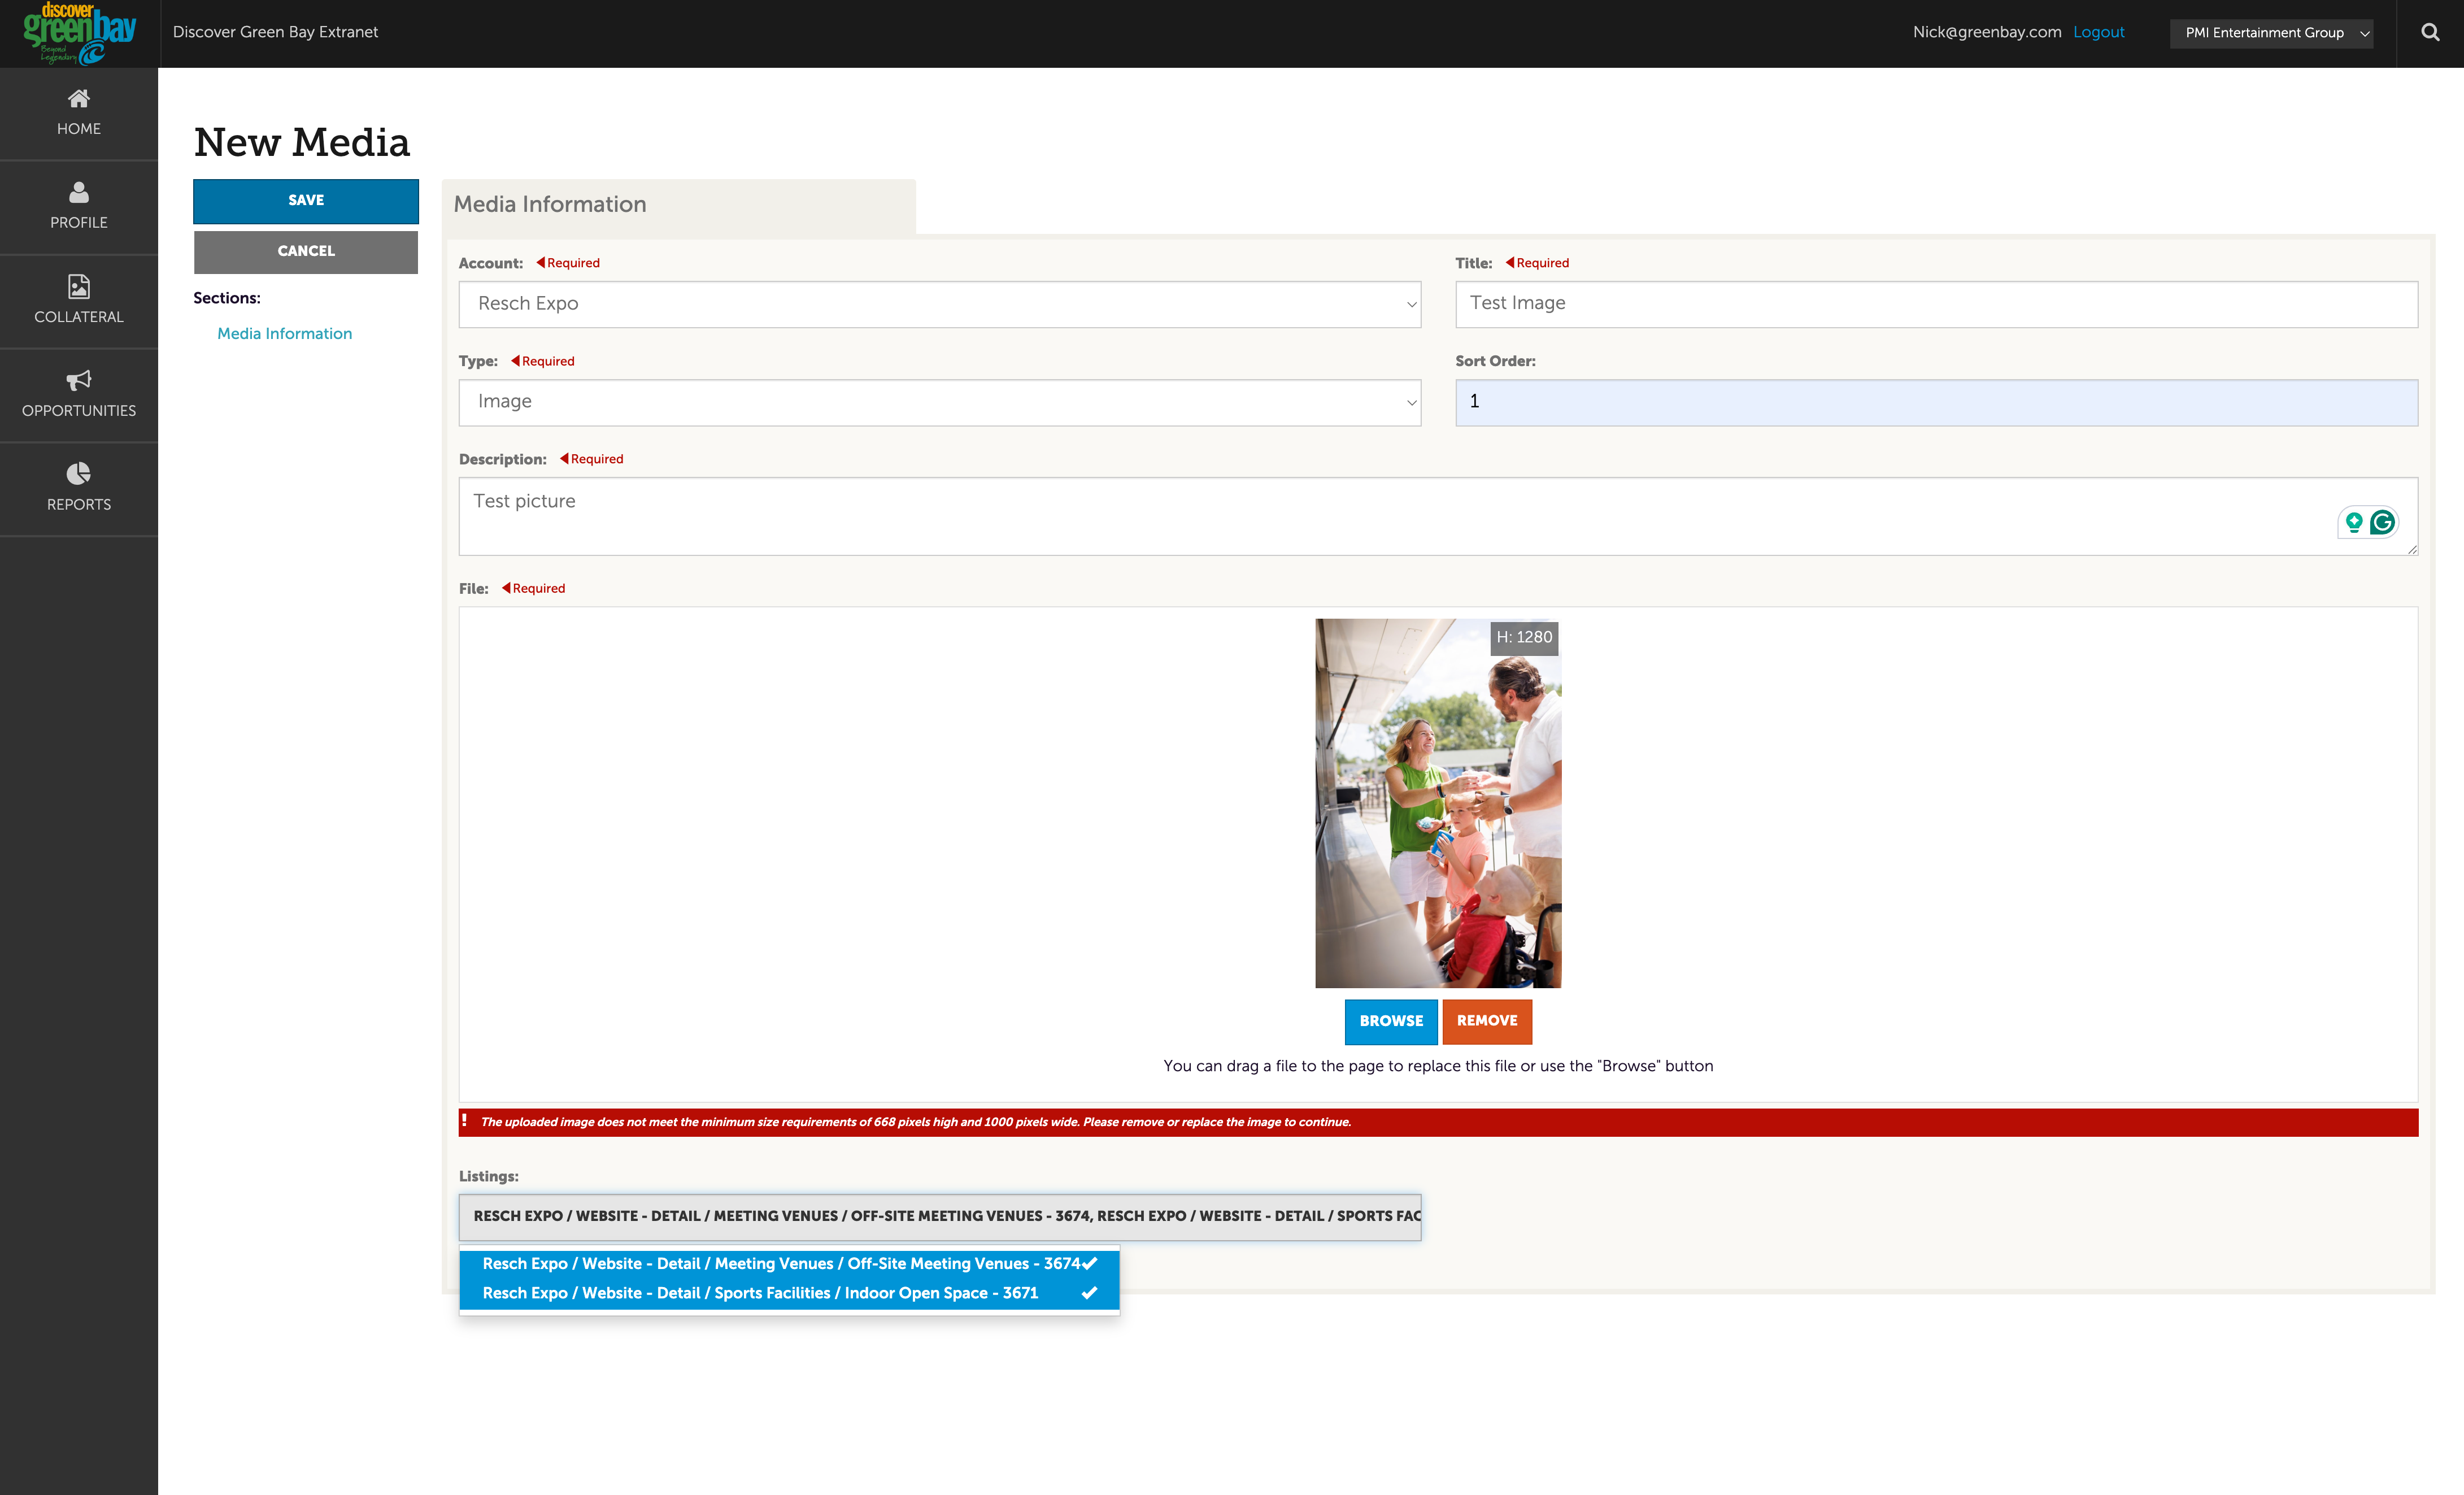
Task: Open the Type dropdown showing Image
Action: [x=939, y=402]
